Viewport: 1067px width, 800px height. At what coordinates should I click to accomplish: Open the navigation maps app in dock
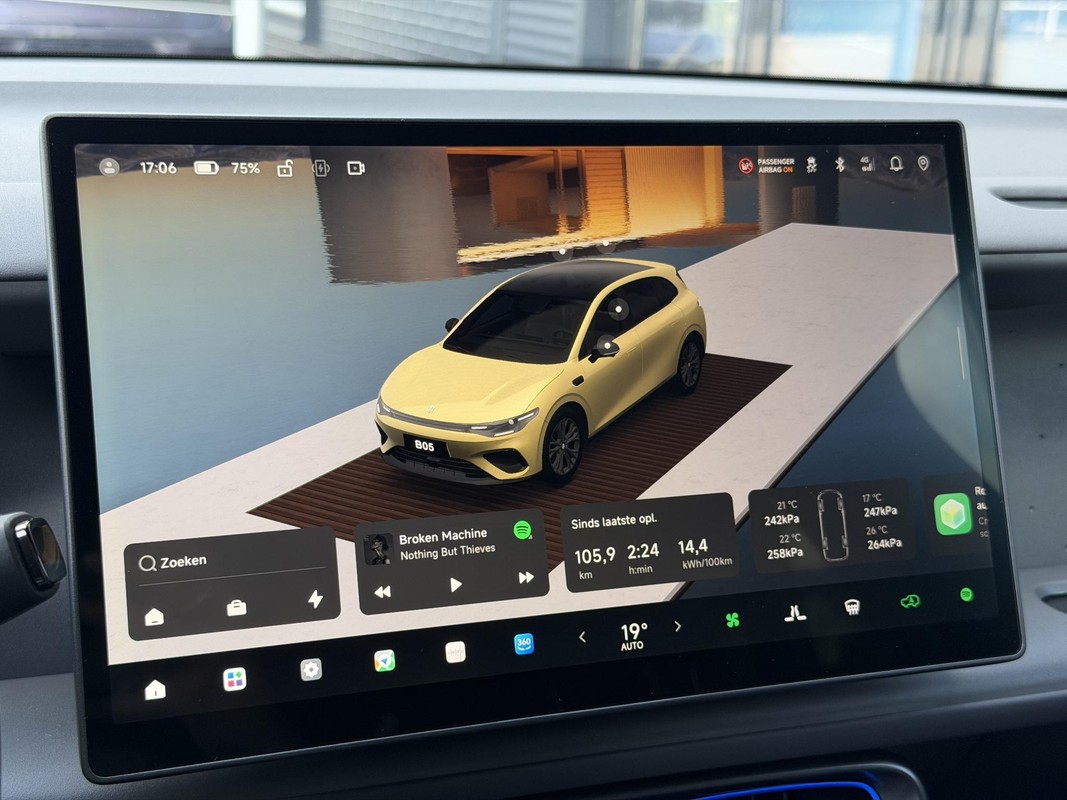[384, 661]
